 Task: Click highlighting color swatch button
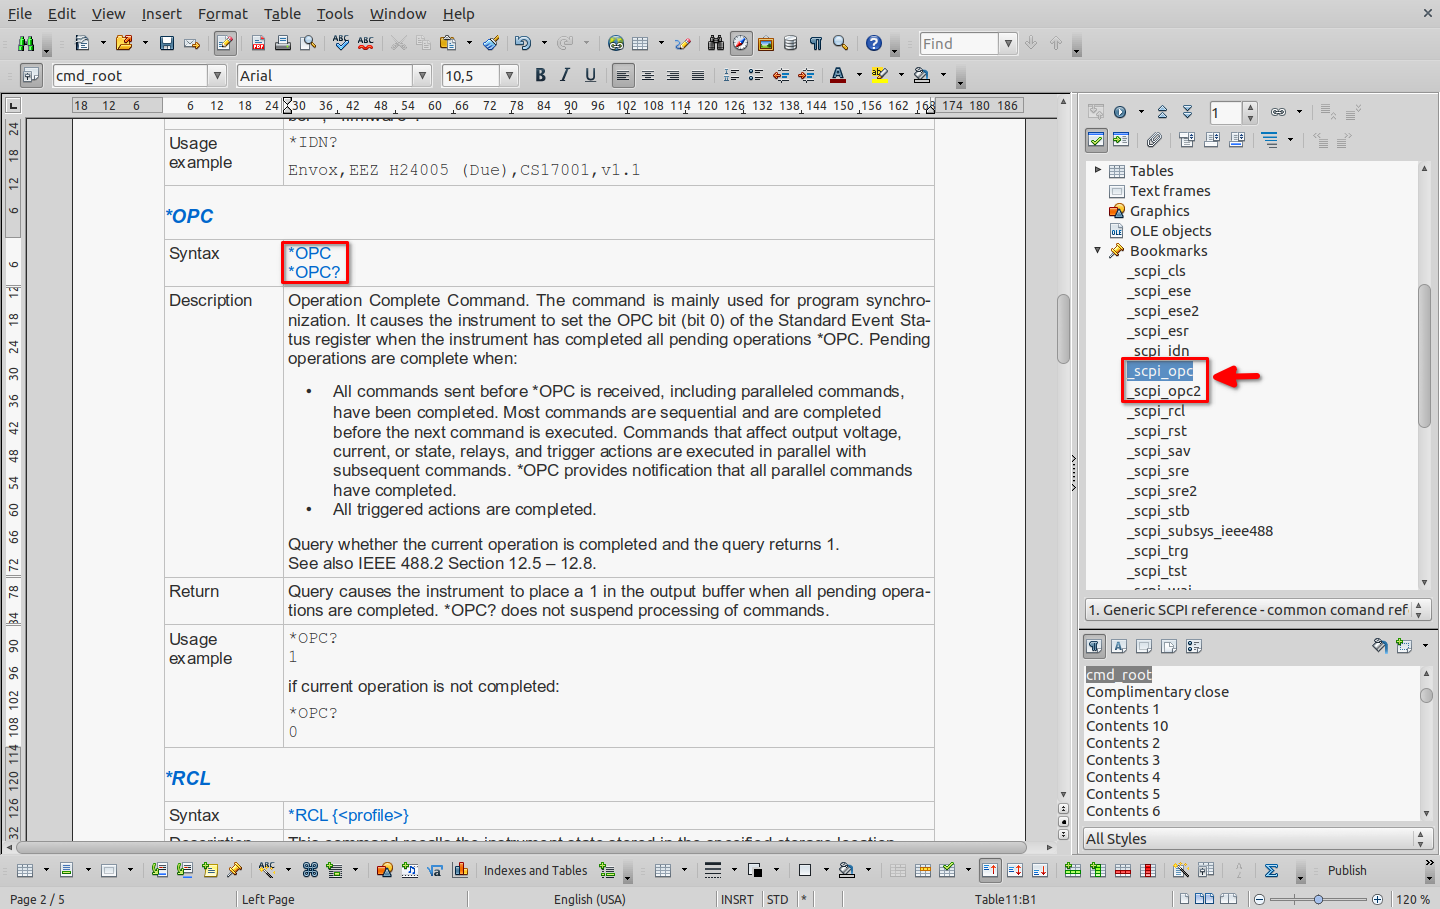pyautogui.click(x=880, y=75)
